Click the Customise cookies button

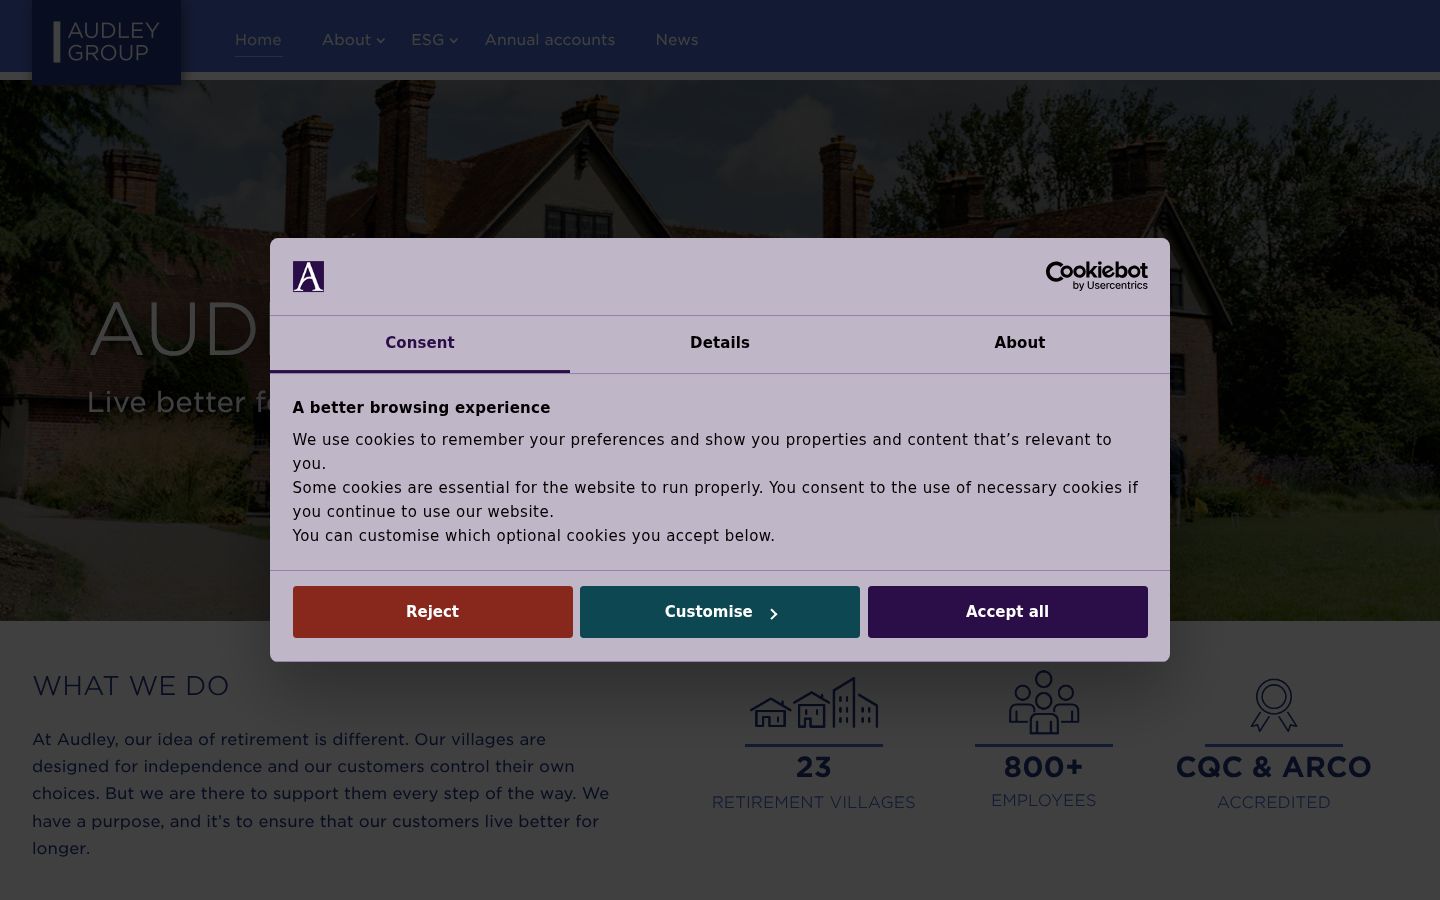720,612
